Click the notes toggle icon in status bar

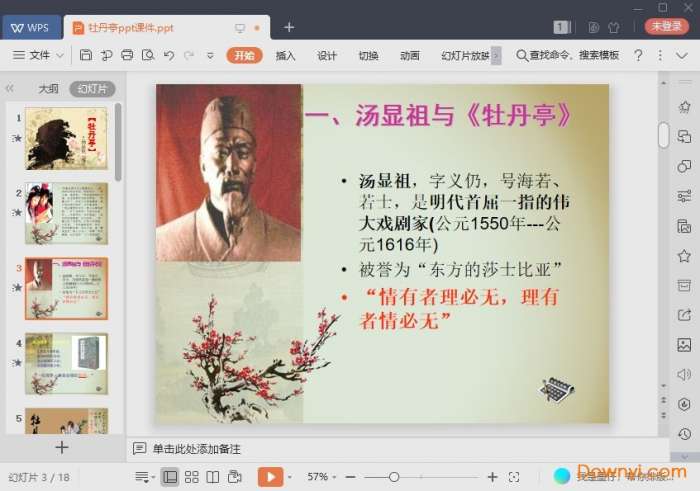143,477
